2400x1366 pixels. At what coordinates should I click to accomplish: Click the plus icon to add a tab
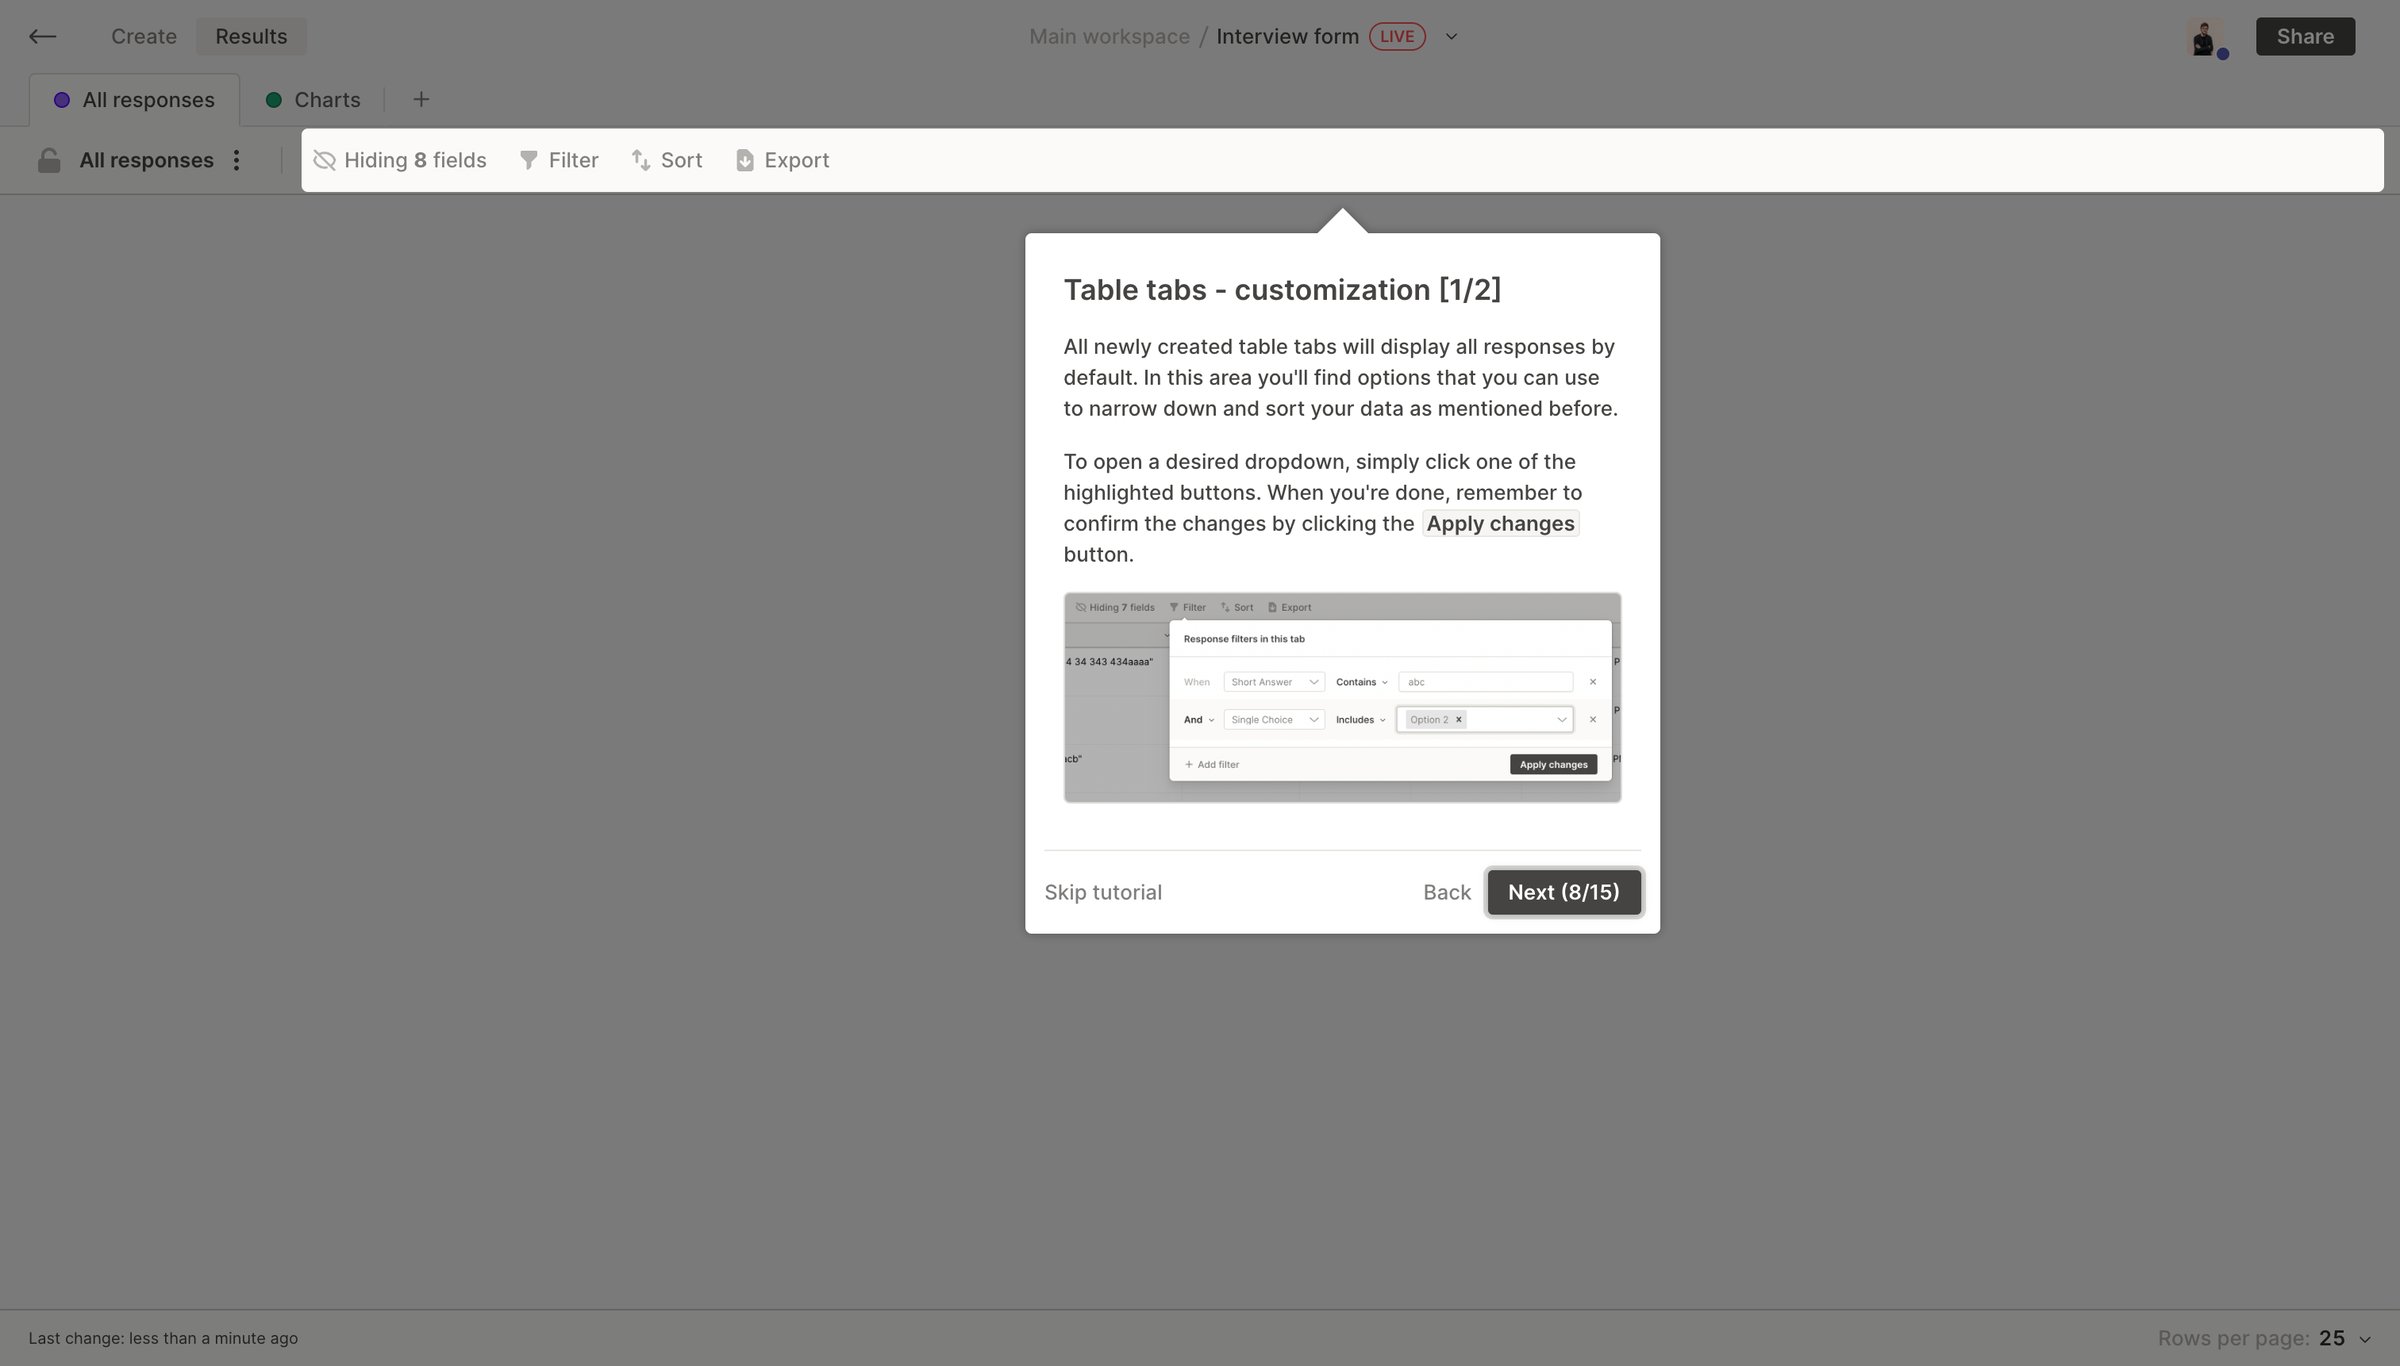pos(421,99)
